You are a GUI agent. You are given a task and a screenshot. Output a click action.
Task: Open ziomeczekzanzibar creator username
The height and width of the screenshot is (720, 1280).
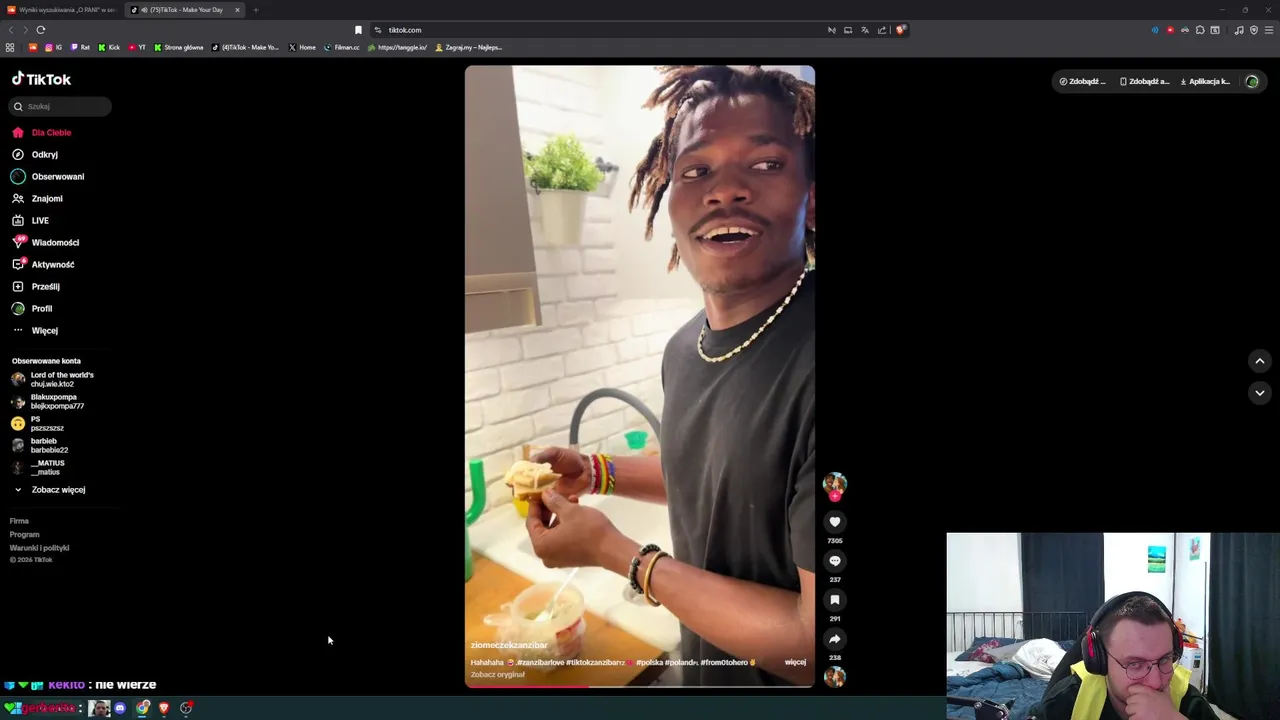(x=509, y=645)
